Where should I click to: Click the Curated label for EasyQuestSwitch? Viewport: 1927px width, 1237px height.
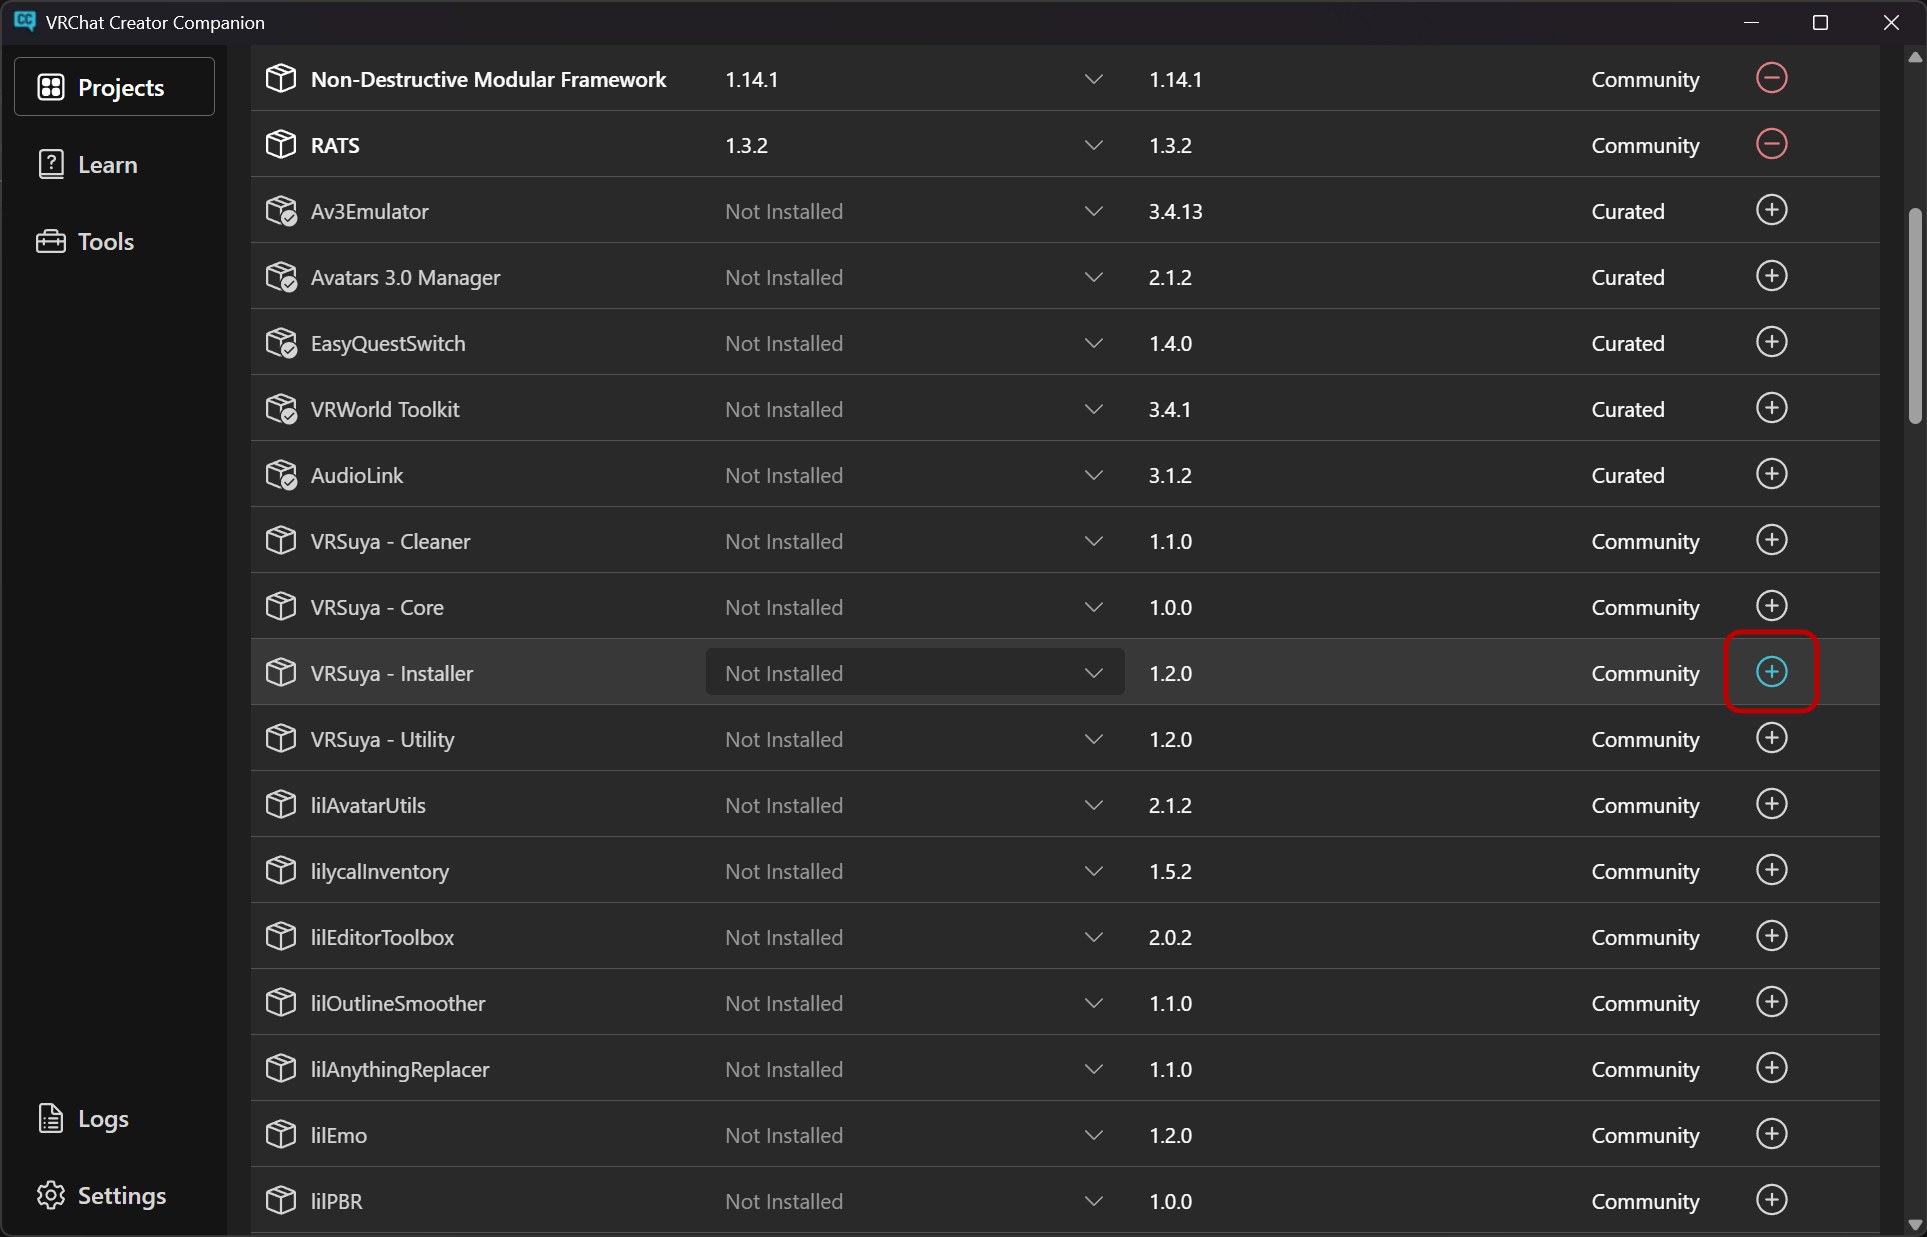1628,343
